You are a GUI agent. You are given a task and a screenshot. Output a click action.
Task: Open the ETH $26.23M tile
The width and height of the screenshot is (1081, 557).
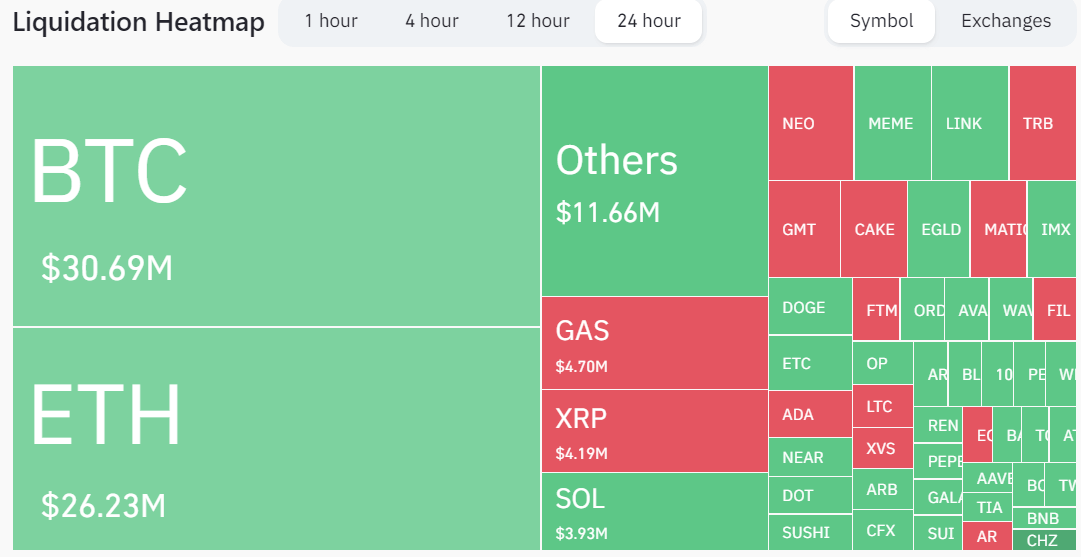point(276,438)
